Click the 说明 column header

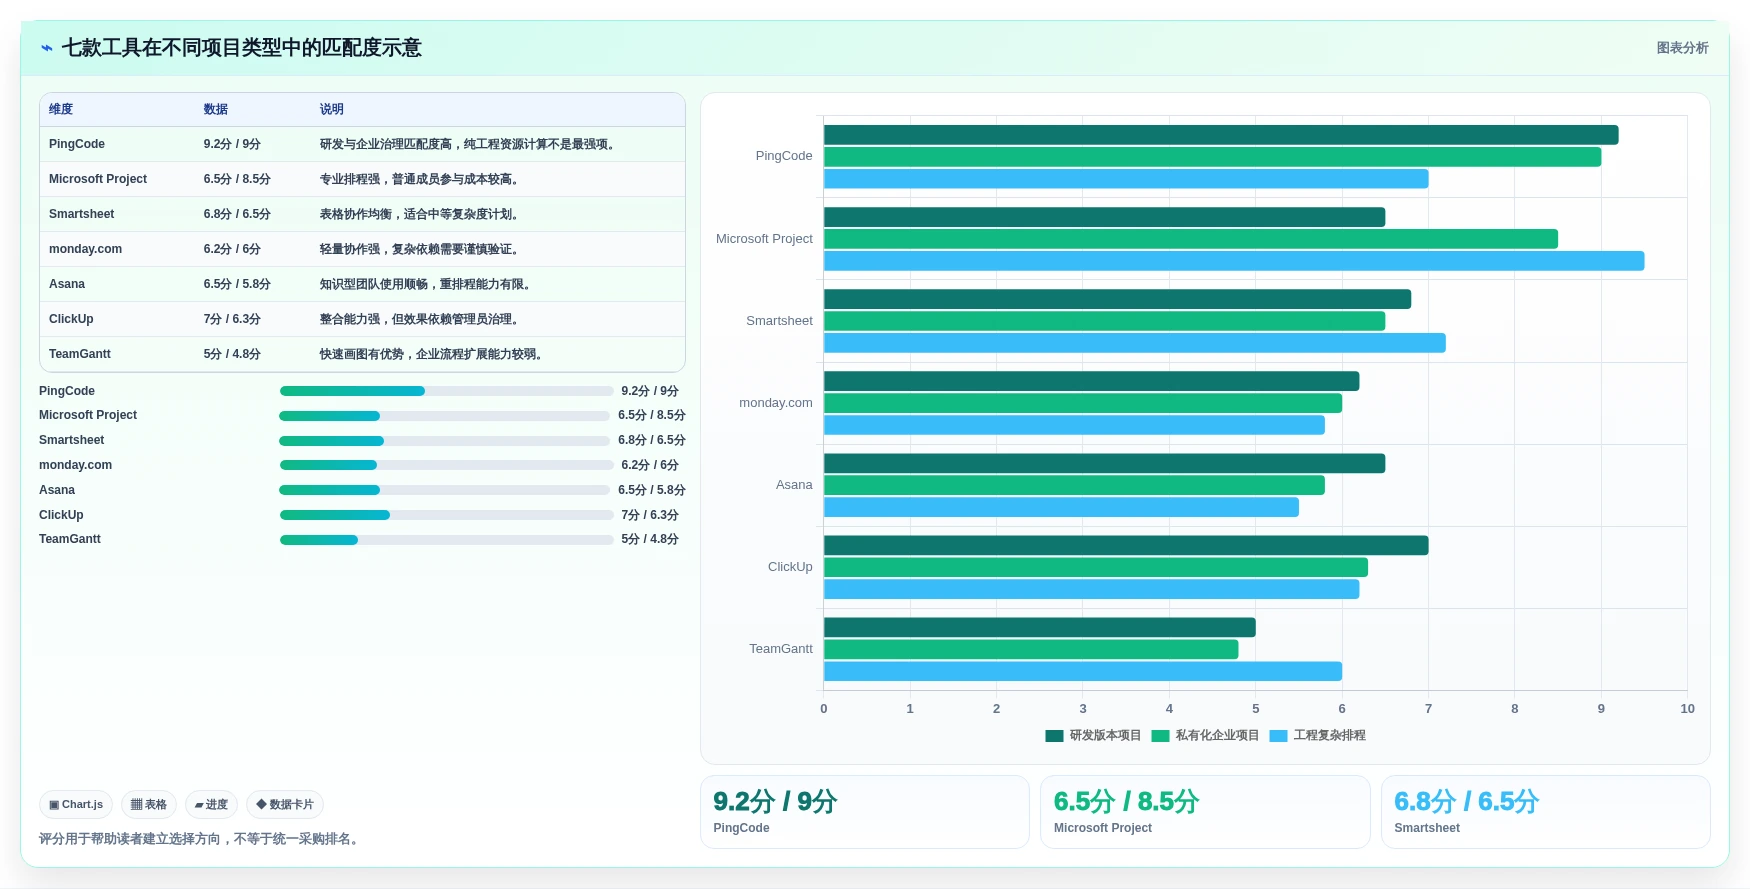[332, 109]
